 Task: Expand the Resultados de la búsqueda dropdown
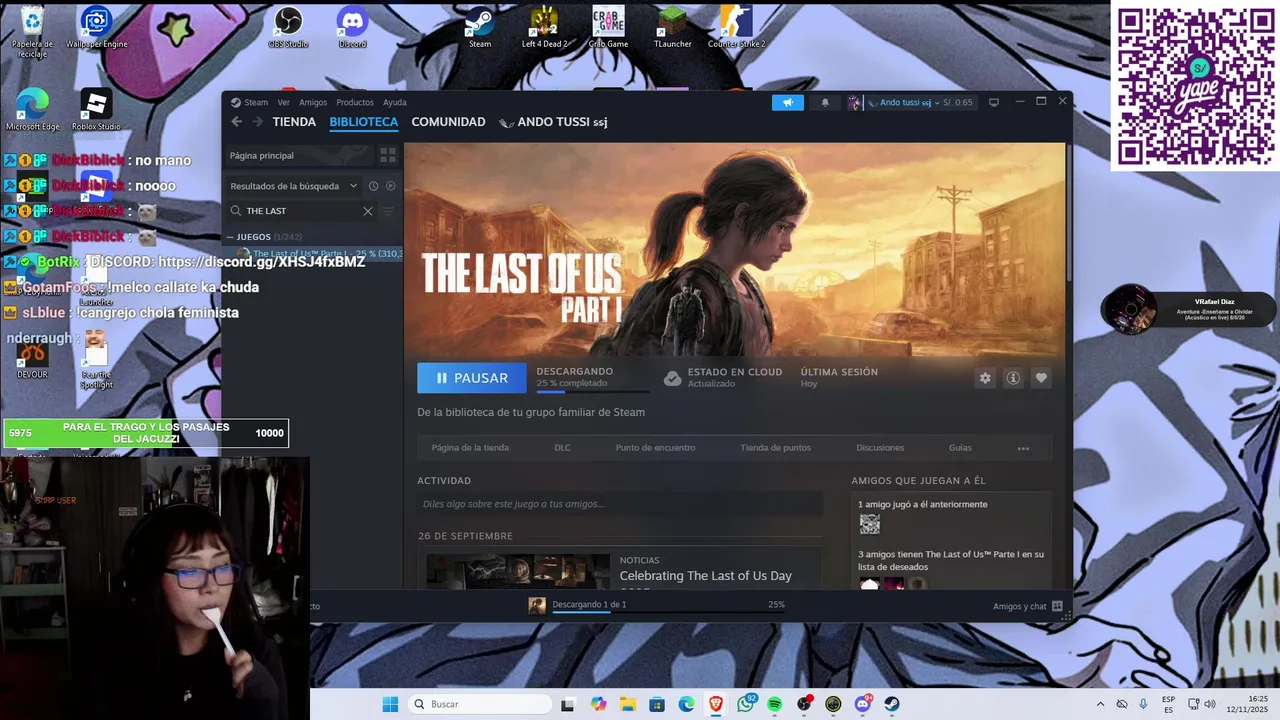pyautogui.click(x=293, y=186)
